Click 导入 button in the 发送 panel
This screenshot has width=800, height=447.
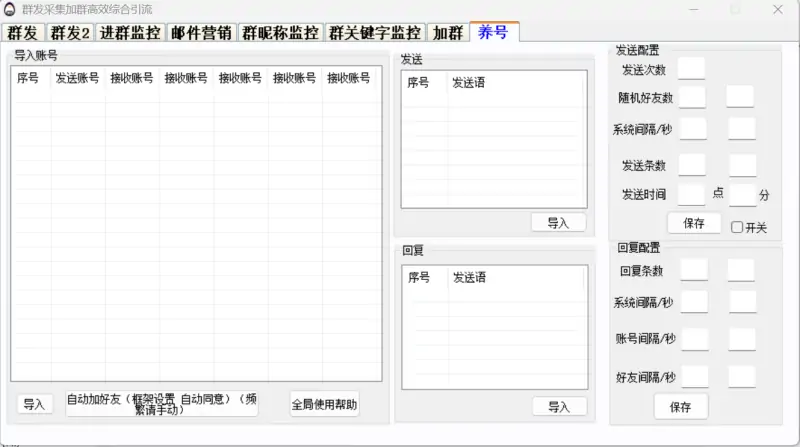[x=558, y=223]
